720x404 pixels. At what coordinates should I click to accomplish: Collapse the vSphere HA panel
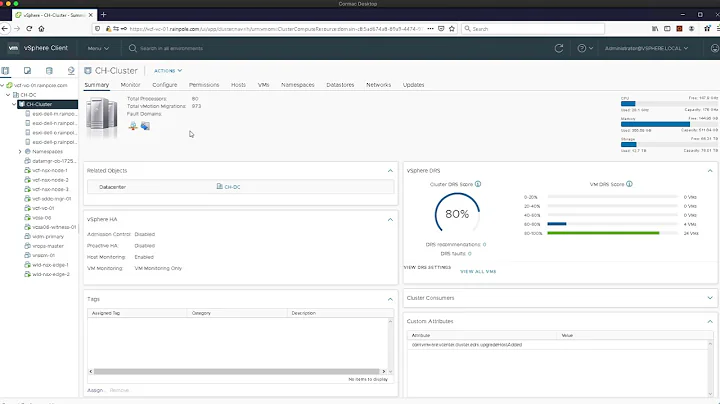point(390,219)
